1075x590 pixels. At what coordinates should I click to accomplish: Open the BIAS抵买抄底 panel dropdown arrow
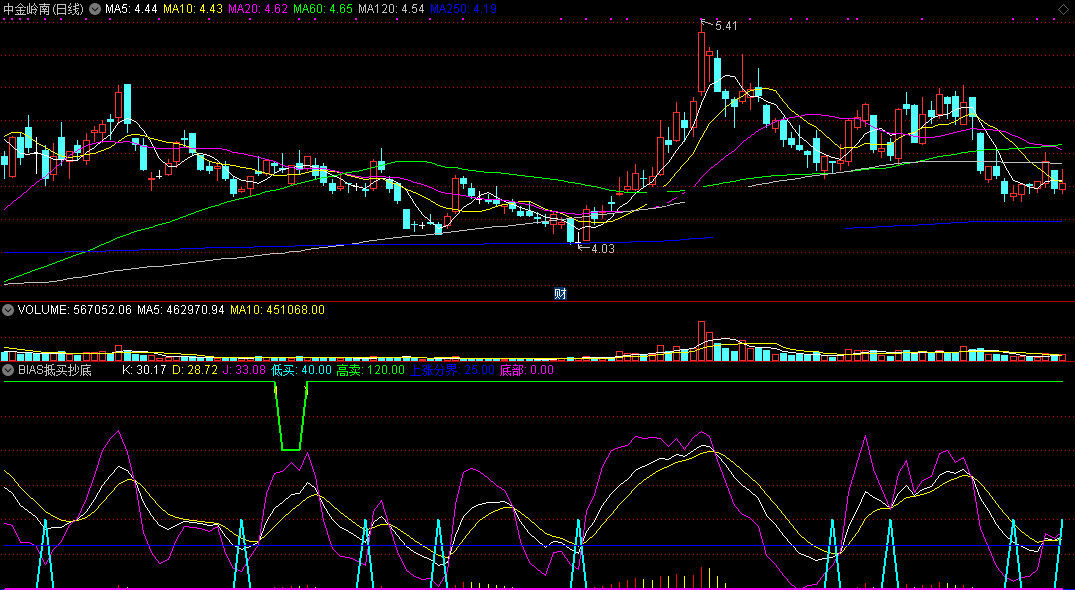click(x=8, y=370)
